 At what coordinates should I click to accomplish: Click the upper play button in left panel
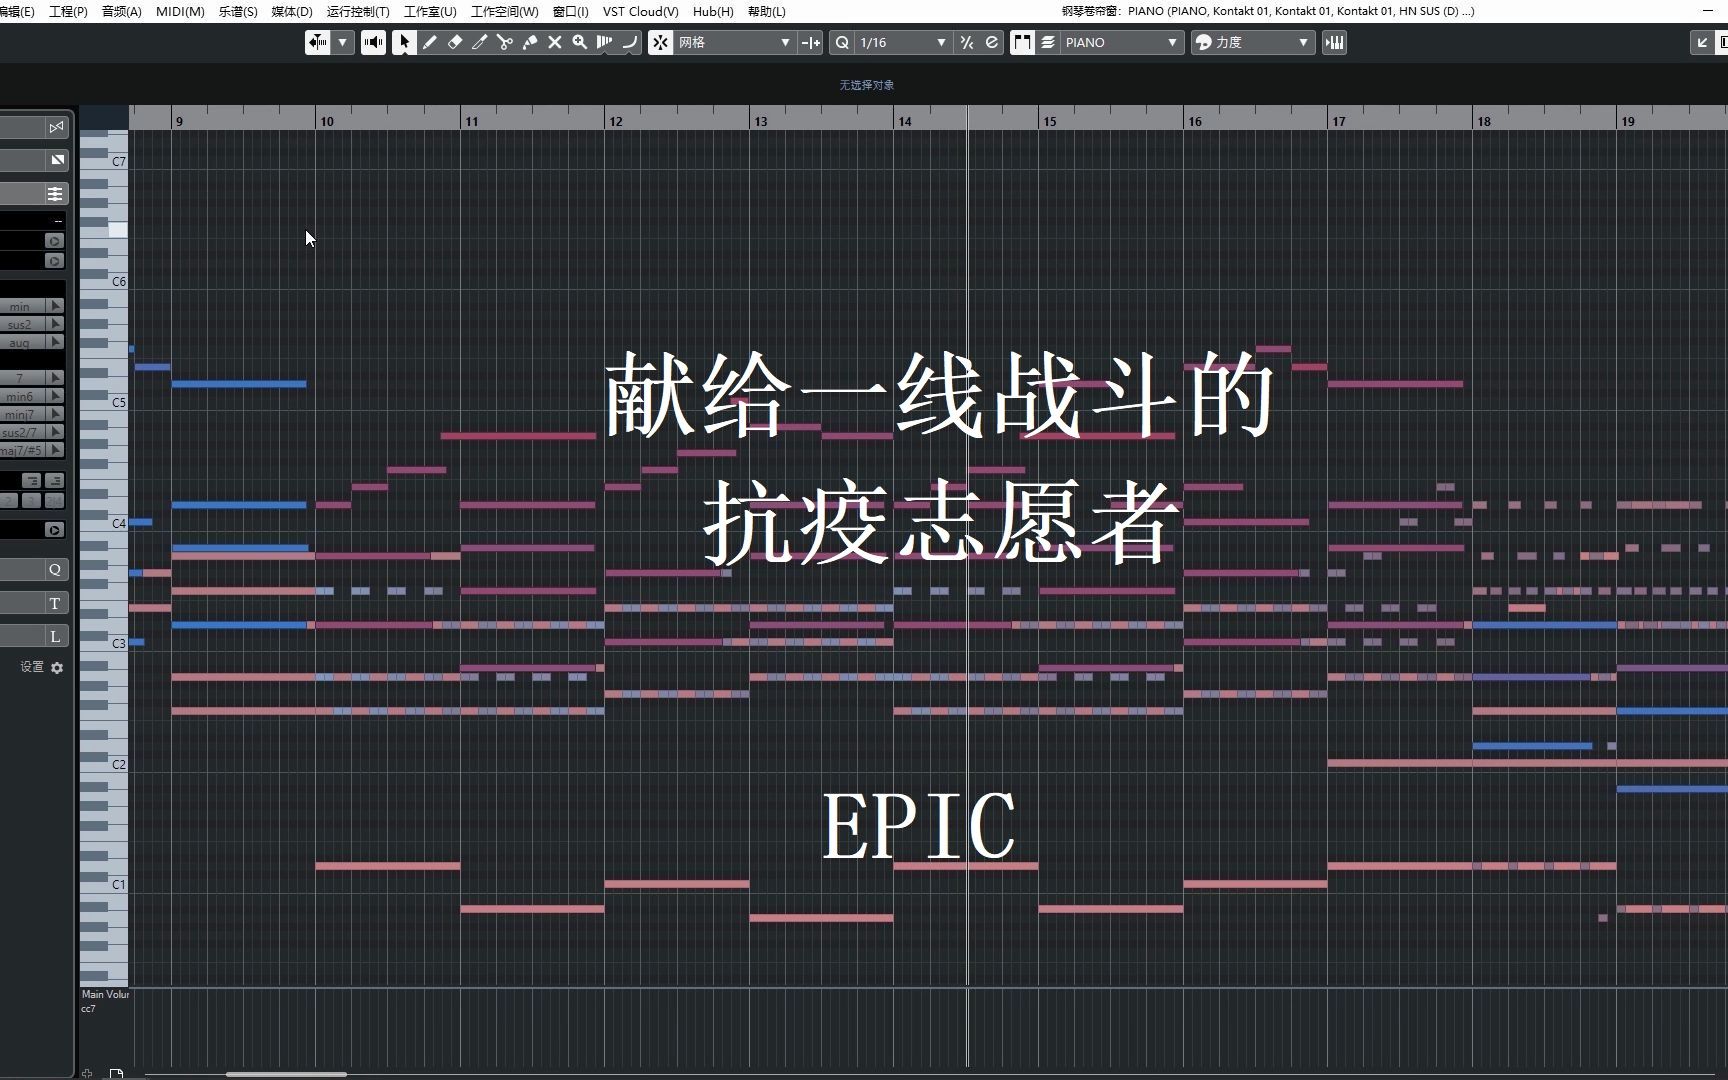click(54, 241)
